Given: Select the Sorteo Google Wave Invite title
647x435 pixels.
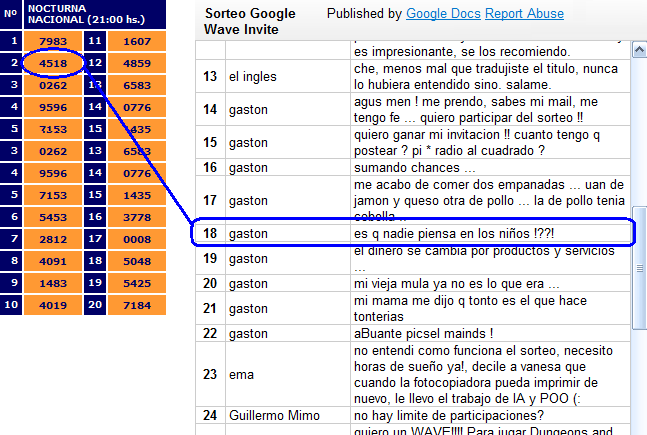Looking at the screenshot, I should pos(250,21).
